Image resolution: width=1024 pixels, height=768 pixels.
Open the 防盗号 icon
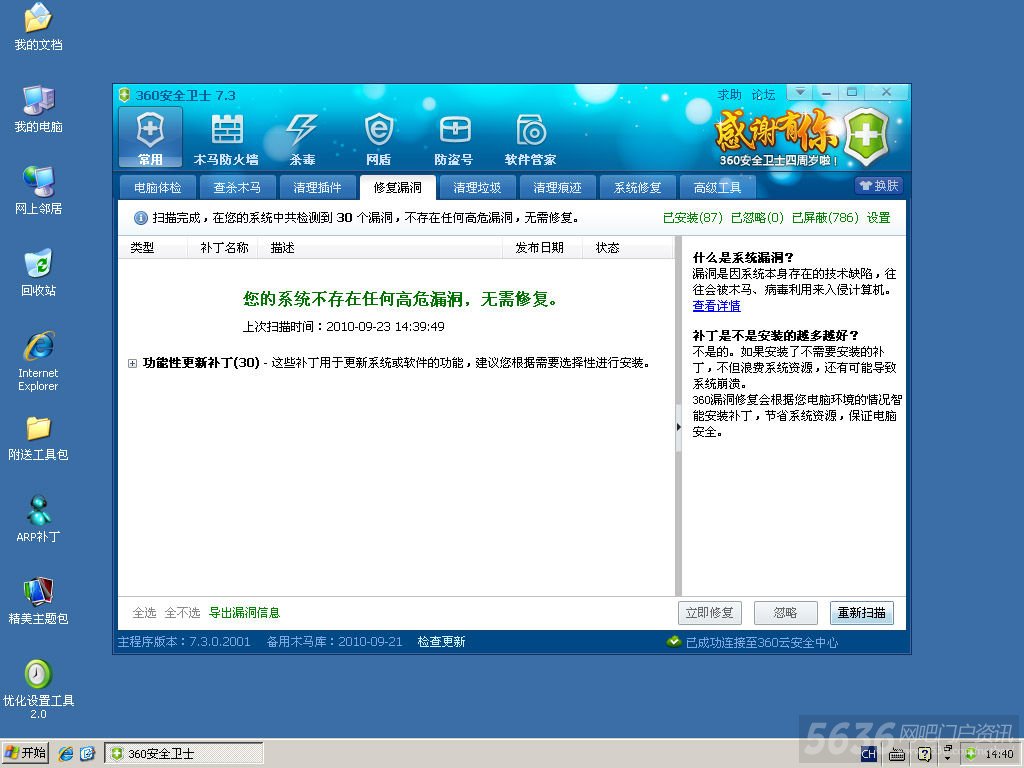click(454, 138)
